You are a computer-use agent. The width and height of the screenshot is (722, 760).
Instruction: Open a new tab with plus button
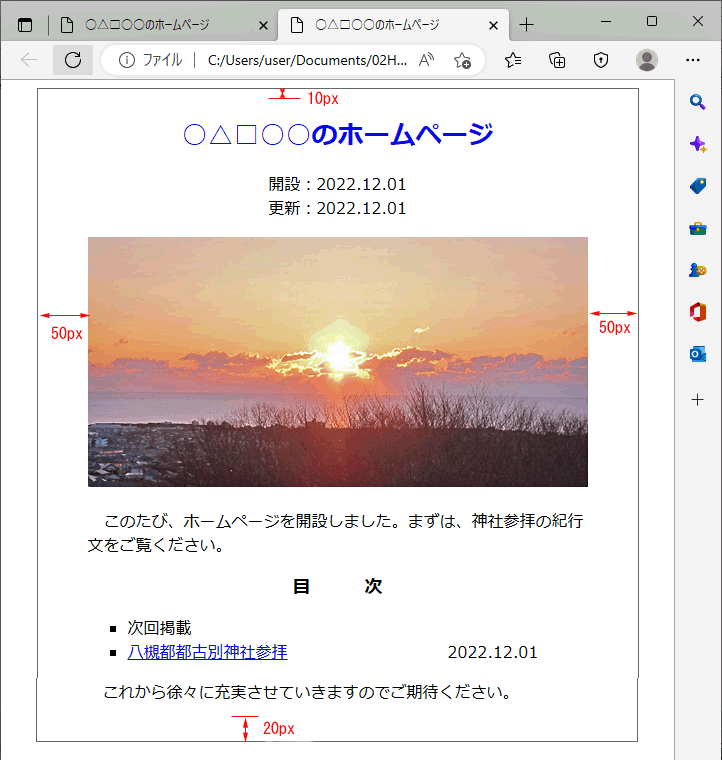point(526,25)
